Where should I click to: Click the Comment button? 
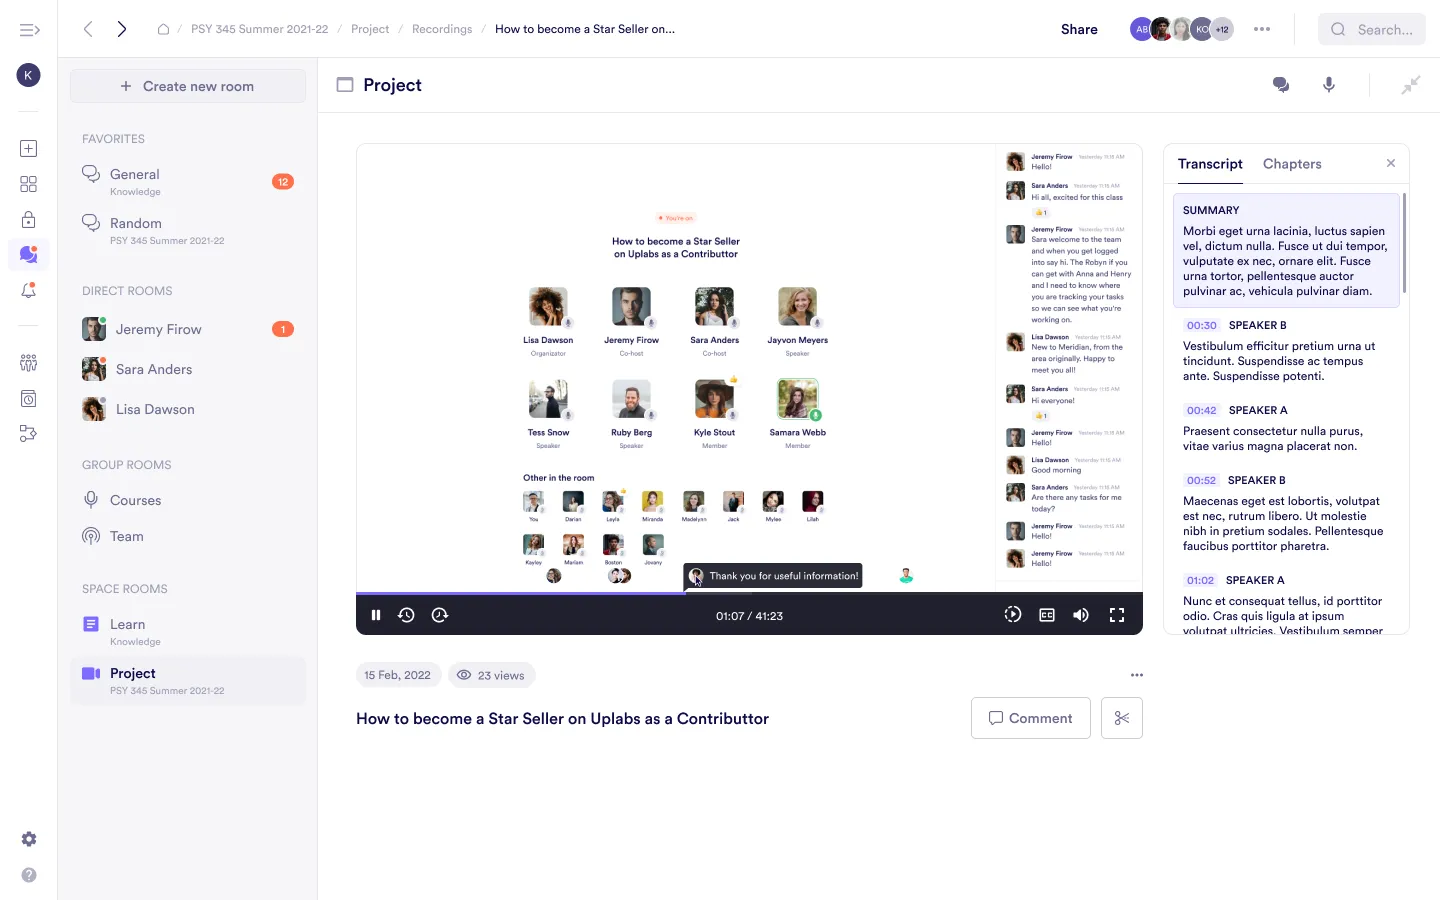tap(1030, 718)
